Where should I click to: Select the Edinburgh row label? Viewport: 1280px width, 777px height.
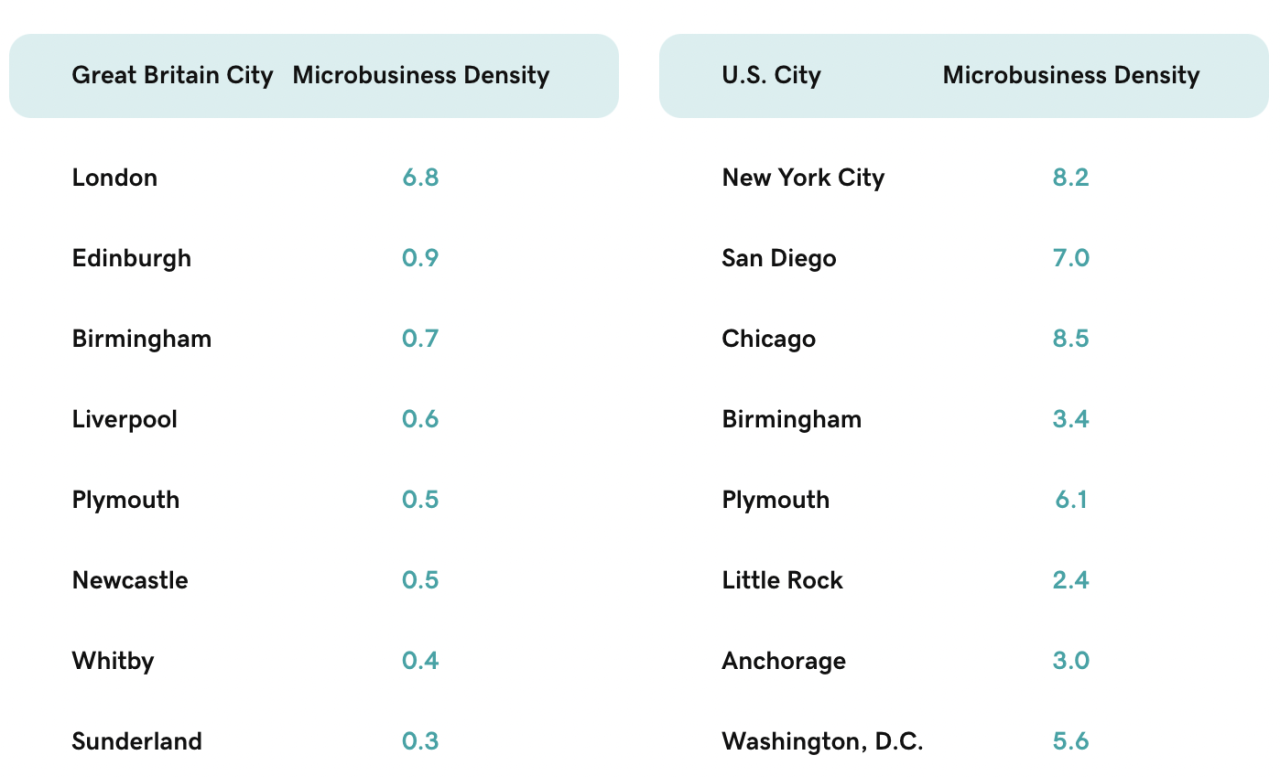pos(131,259)
